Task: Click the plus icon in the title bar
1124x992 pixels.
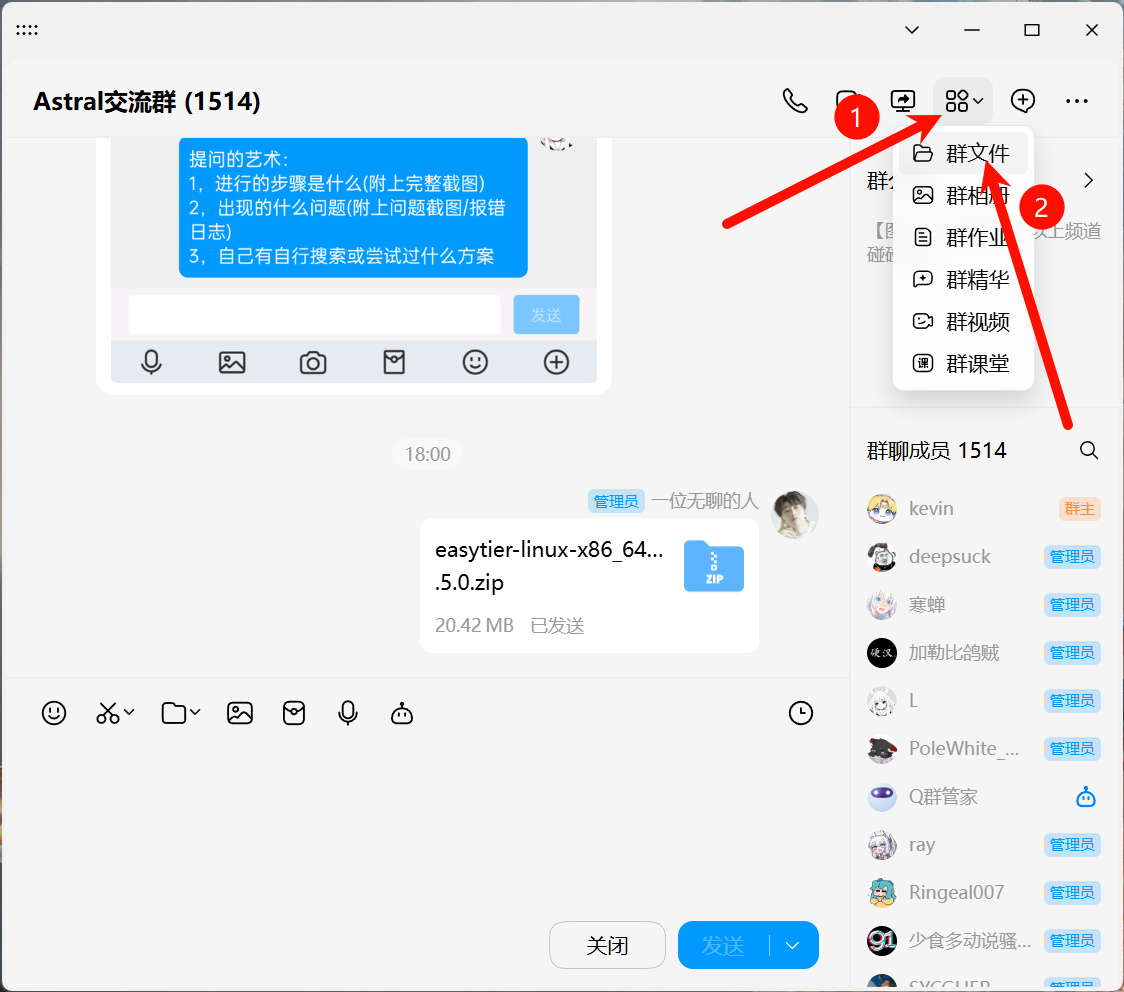Action: 1022,100
